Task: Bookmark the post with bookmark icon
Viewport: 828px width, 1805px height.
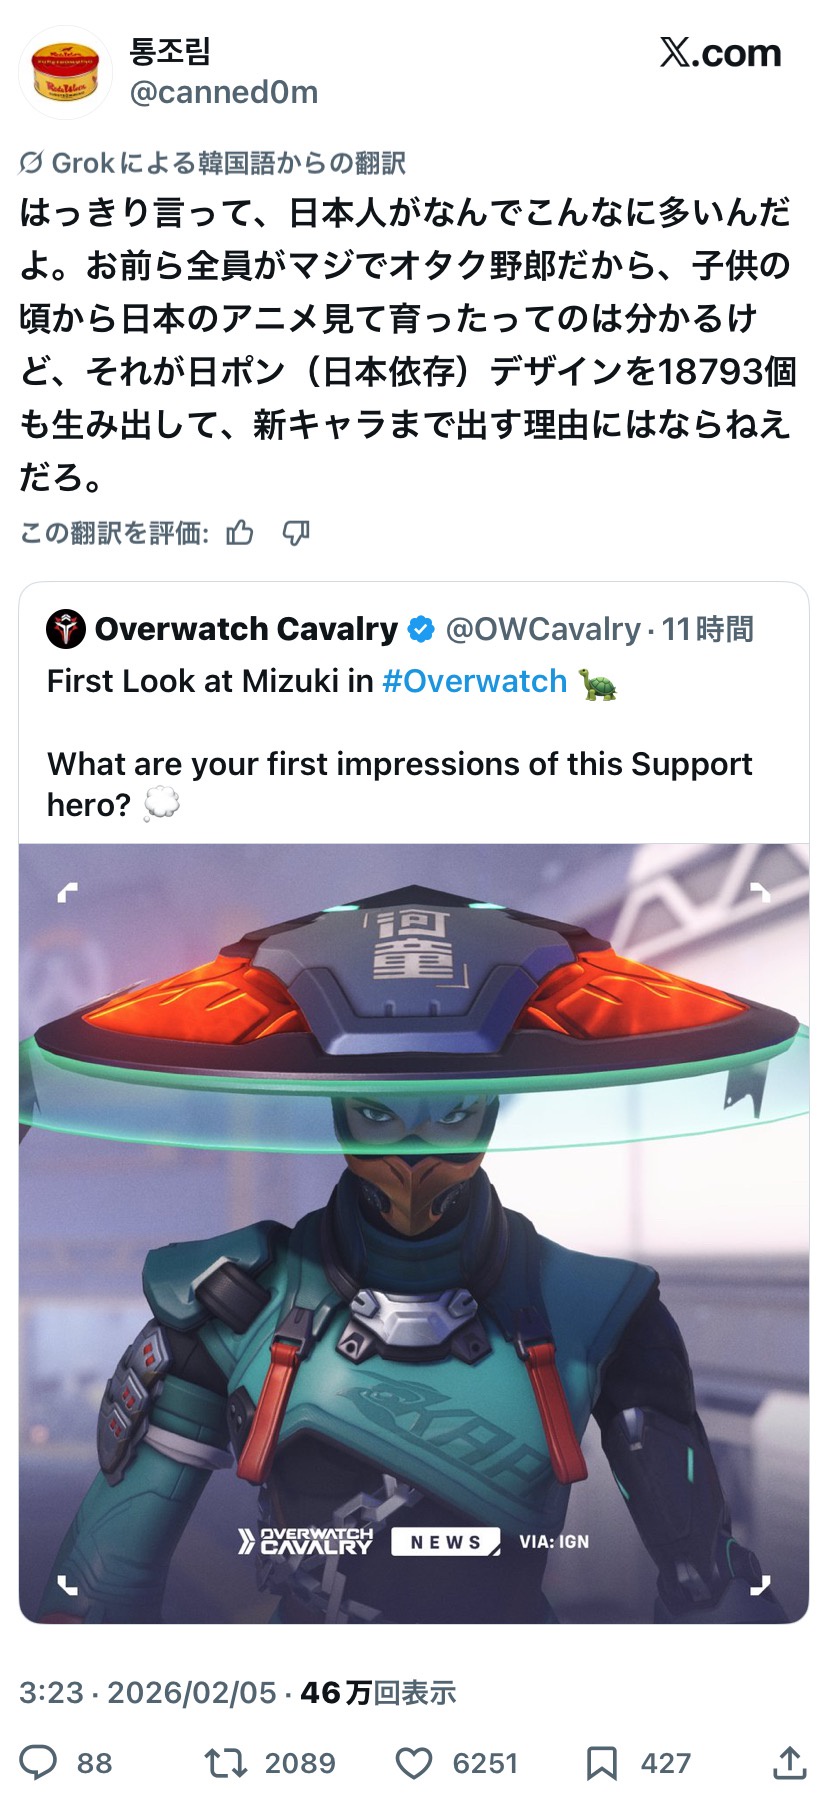Action: [601, 1762]
